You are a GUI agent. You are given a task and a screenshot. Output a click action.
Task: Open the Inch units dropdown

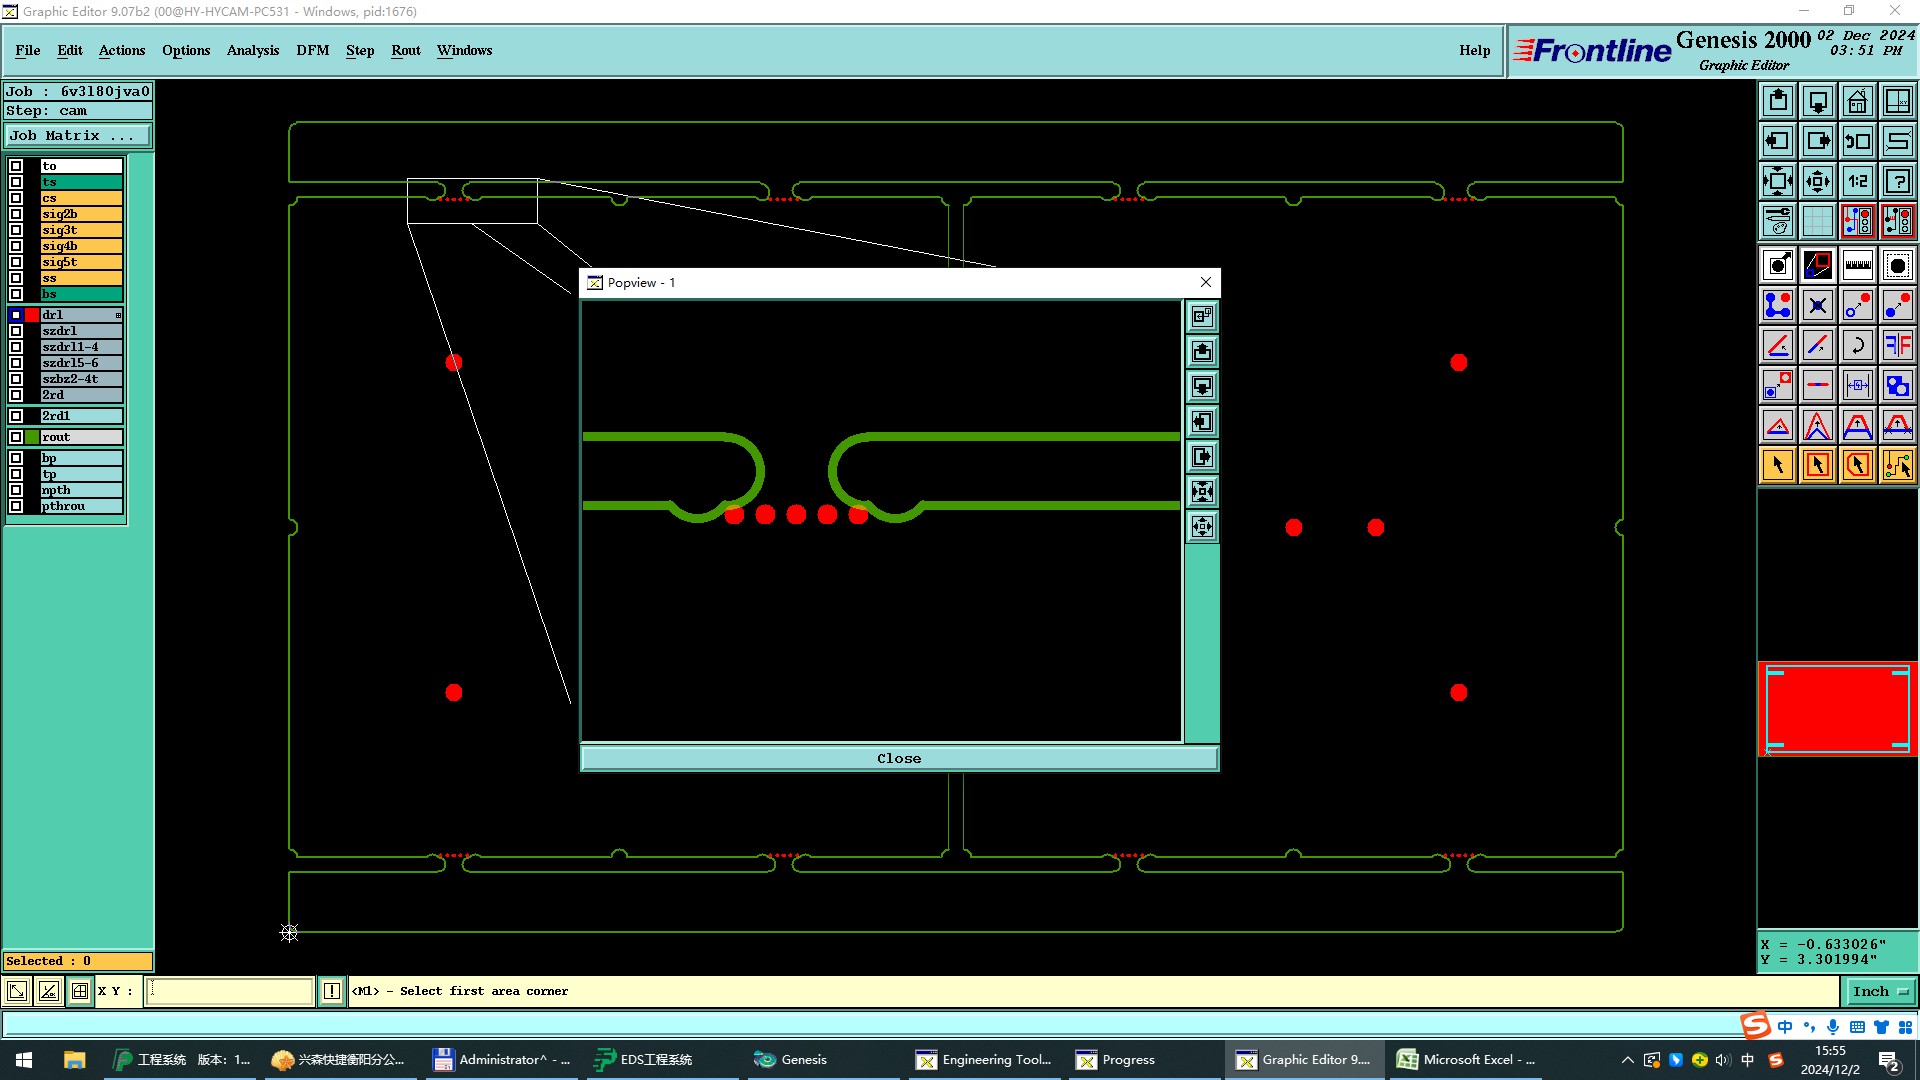coord(1880,991)
